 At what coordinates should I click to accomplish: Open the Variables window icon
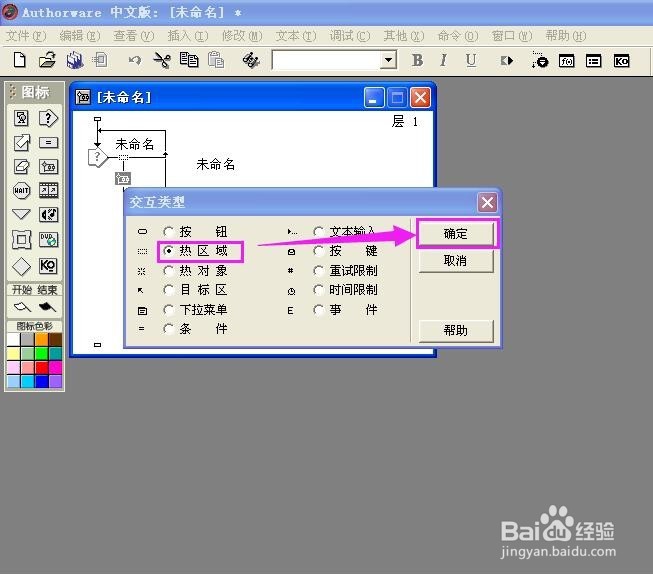(593, 61)
